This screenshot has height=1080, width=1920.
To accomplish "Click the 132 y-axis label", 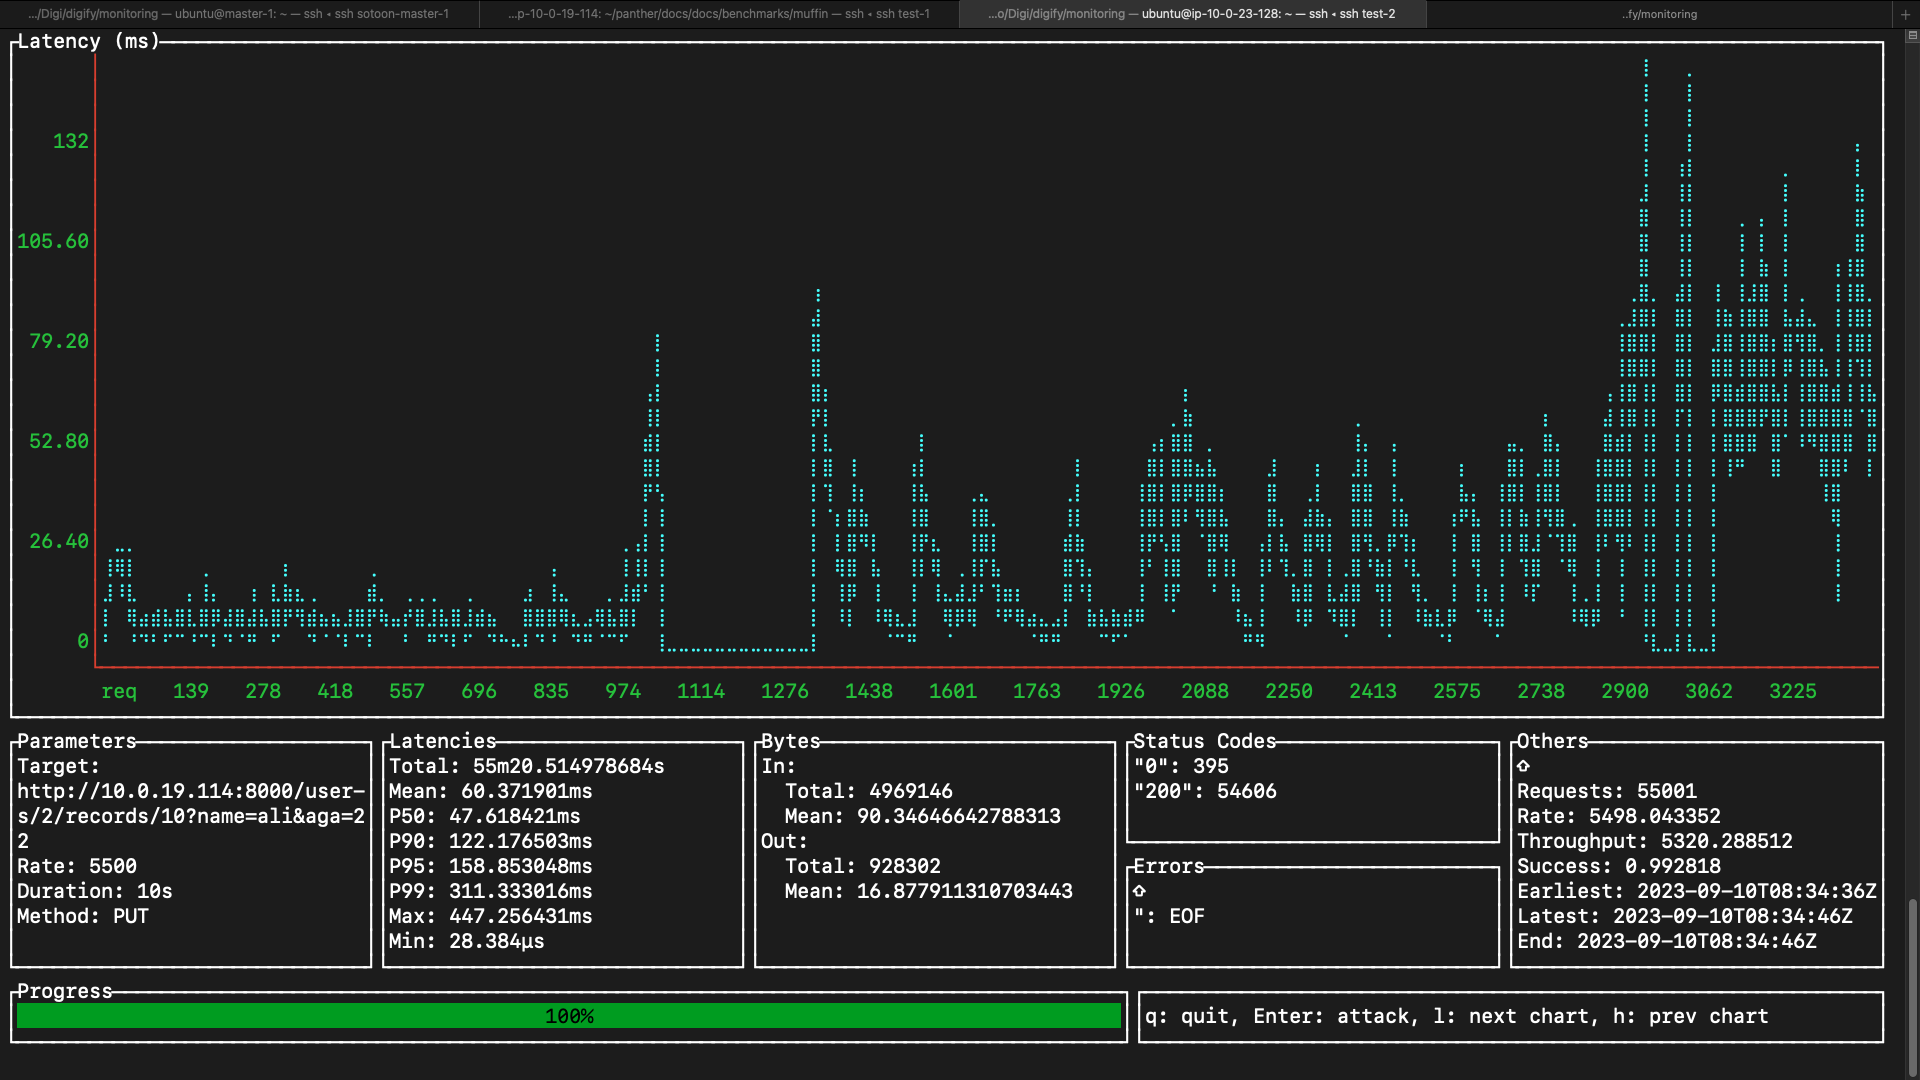I will (70, 141).
